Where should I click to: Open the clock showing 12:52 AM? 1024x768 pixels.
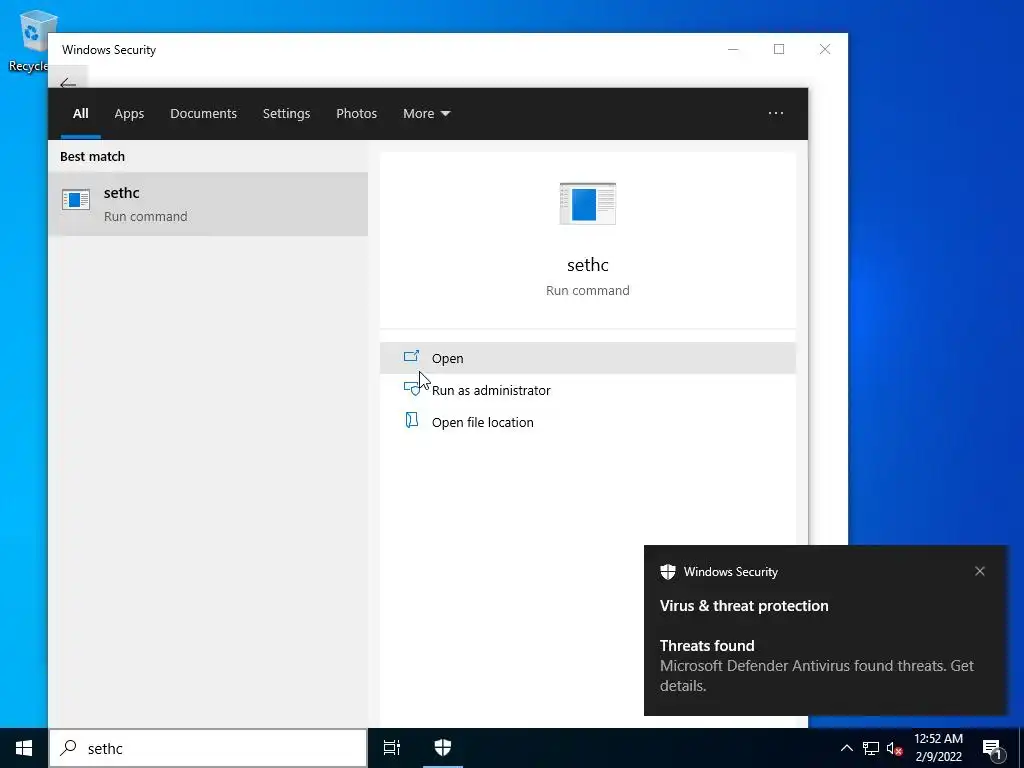[938, 748]
